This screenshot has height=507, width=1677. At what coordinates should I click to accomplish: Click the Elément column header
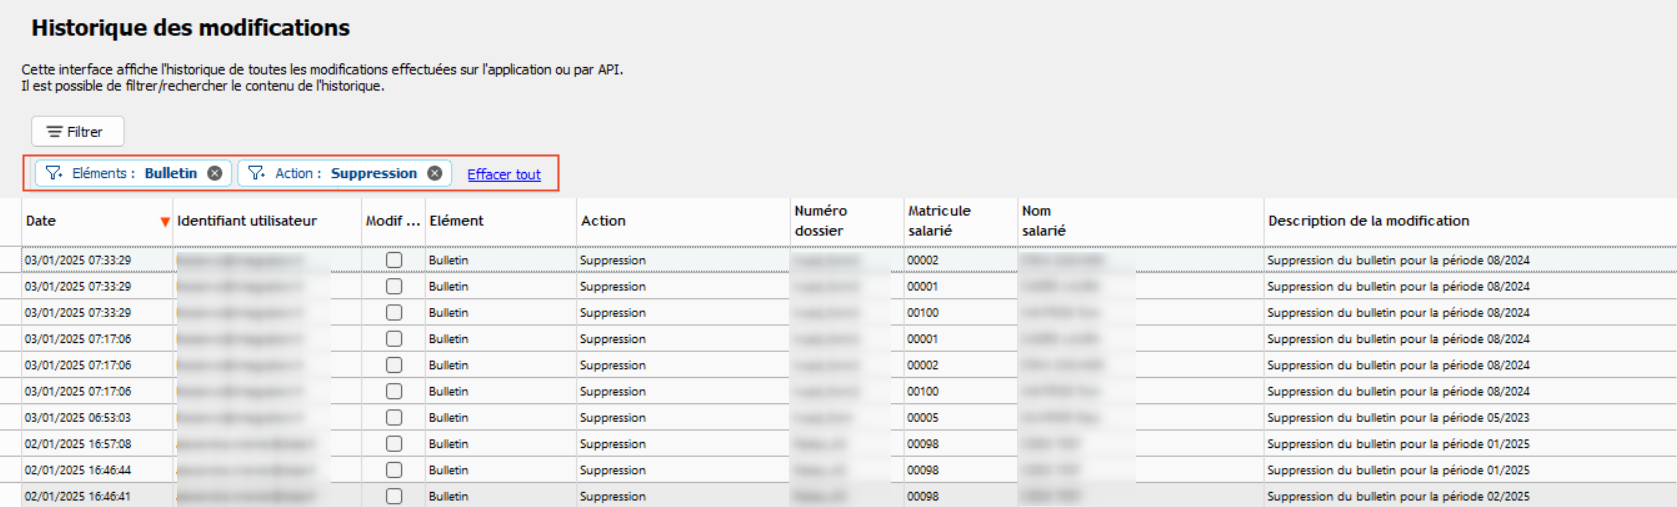point(457,221)
